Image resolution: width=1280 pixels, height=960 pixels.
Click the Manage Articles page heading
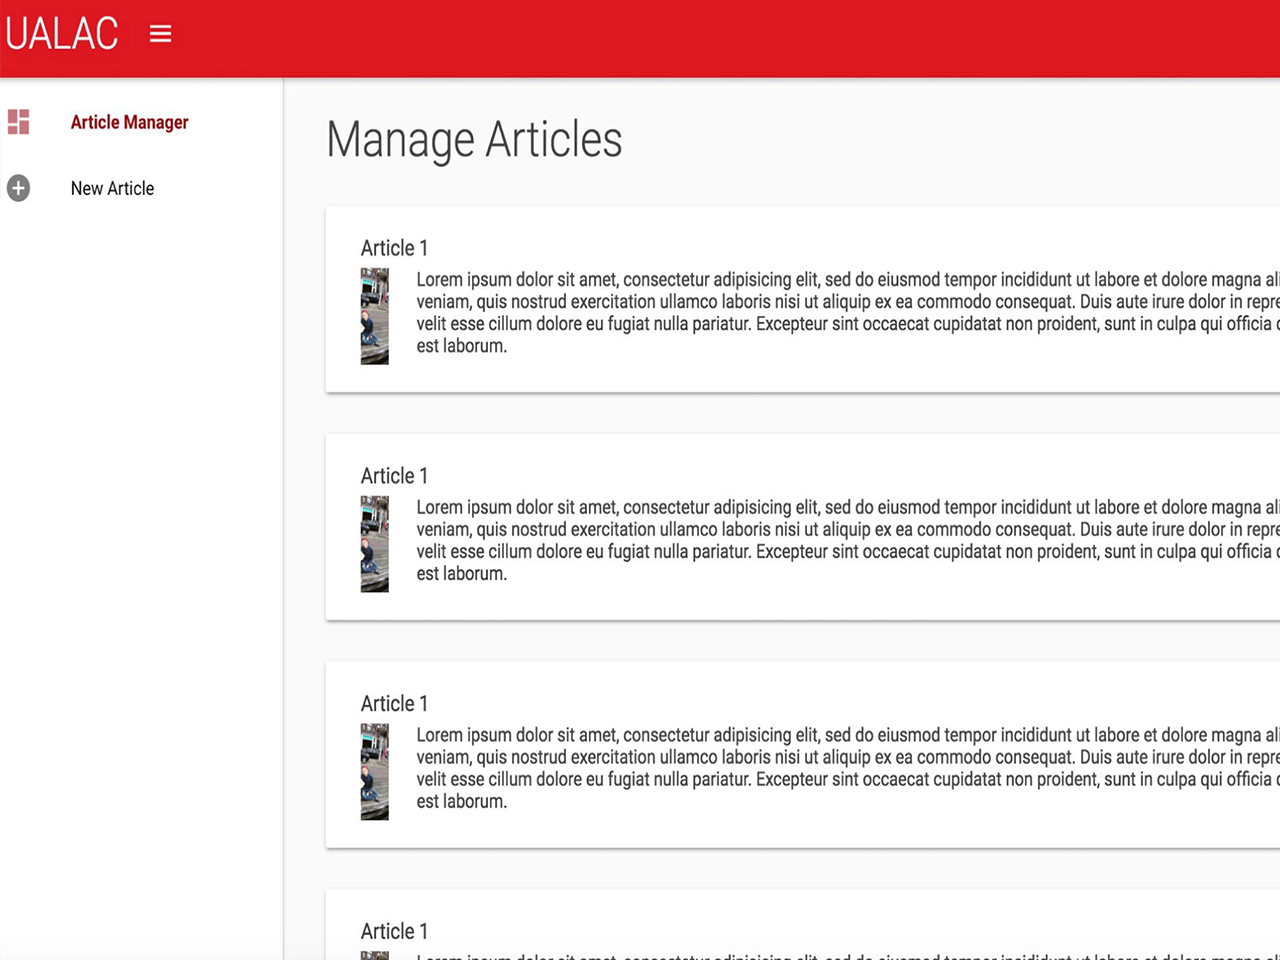(474, 139)
